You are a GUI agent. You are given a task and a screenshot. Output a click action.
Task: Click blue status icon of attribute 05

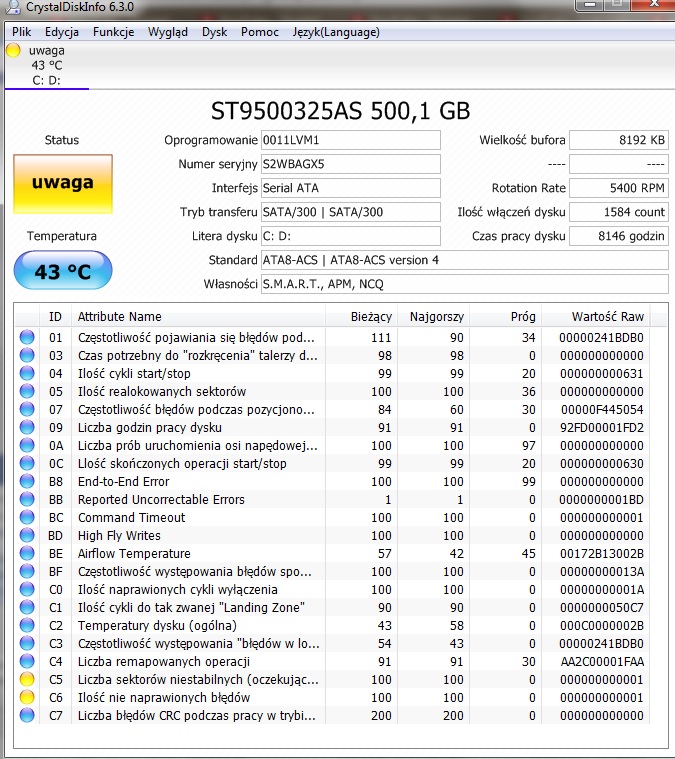click(x=27, y=391)
